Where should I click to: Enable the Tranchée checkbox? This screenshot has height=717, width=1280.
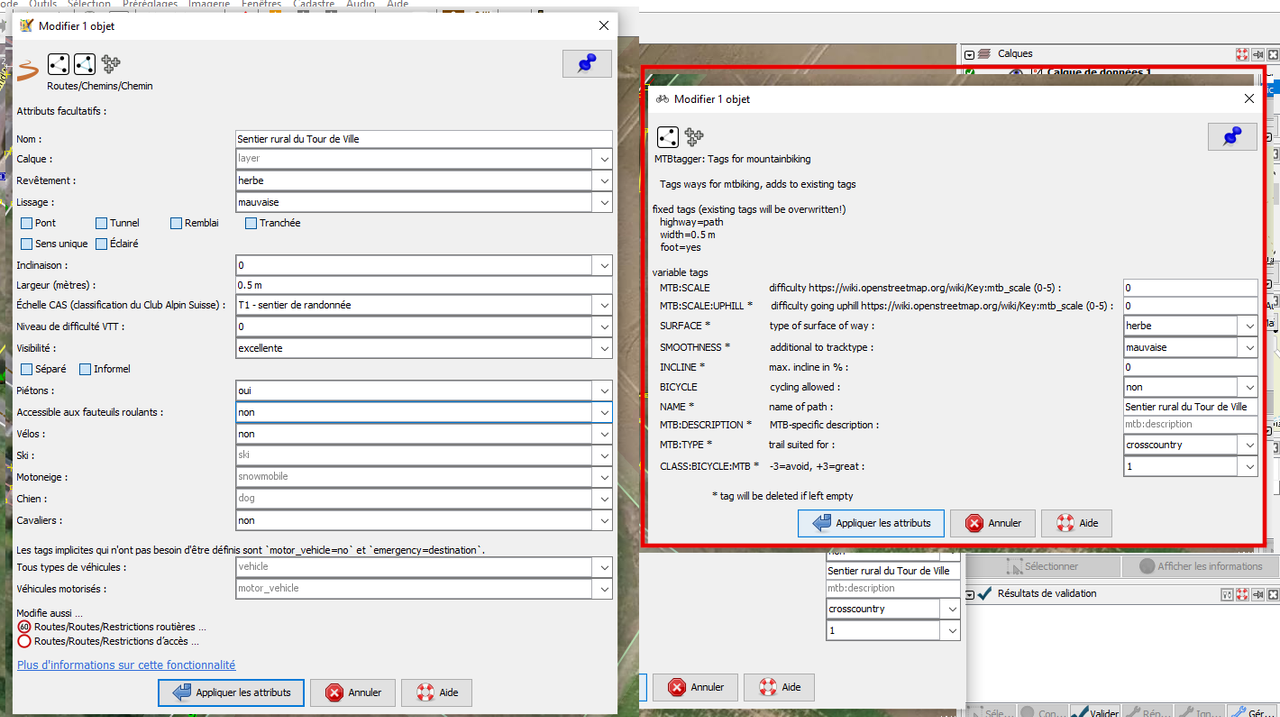[x=251, y=223]
